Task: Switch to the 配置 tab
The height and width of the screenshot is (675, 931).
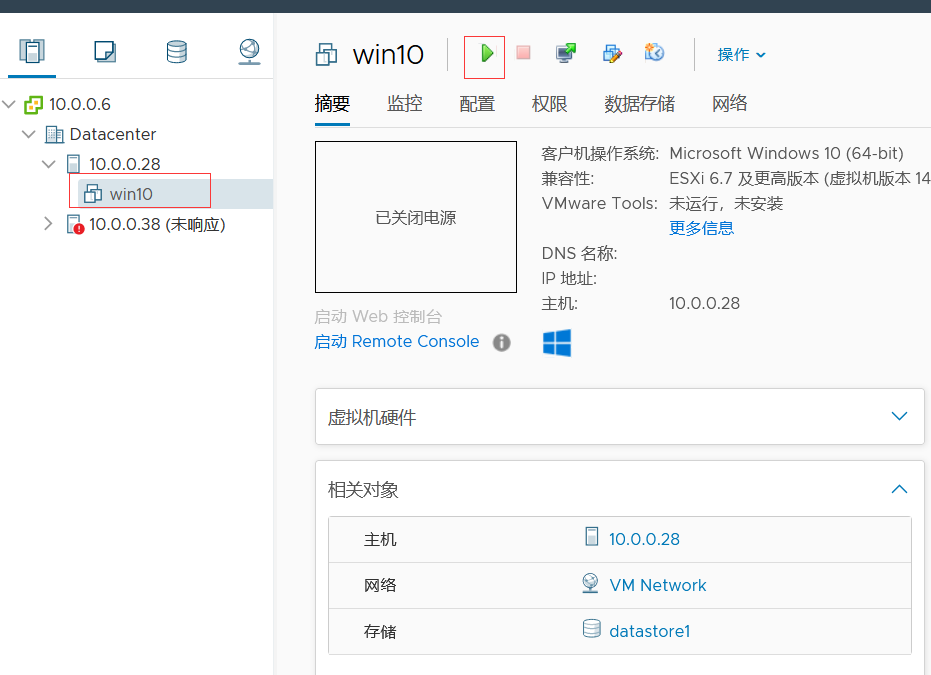Action: tap(477, 104)
